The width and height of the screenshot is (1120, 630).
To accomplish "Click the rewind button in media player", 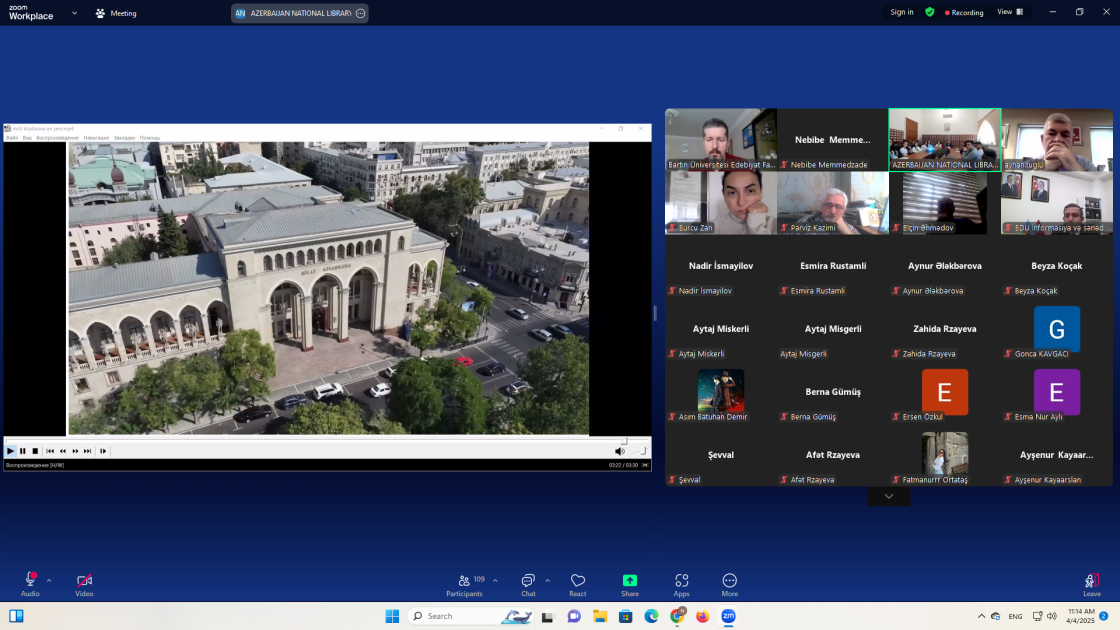I will tap(63, 451).
